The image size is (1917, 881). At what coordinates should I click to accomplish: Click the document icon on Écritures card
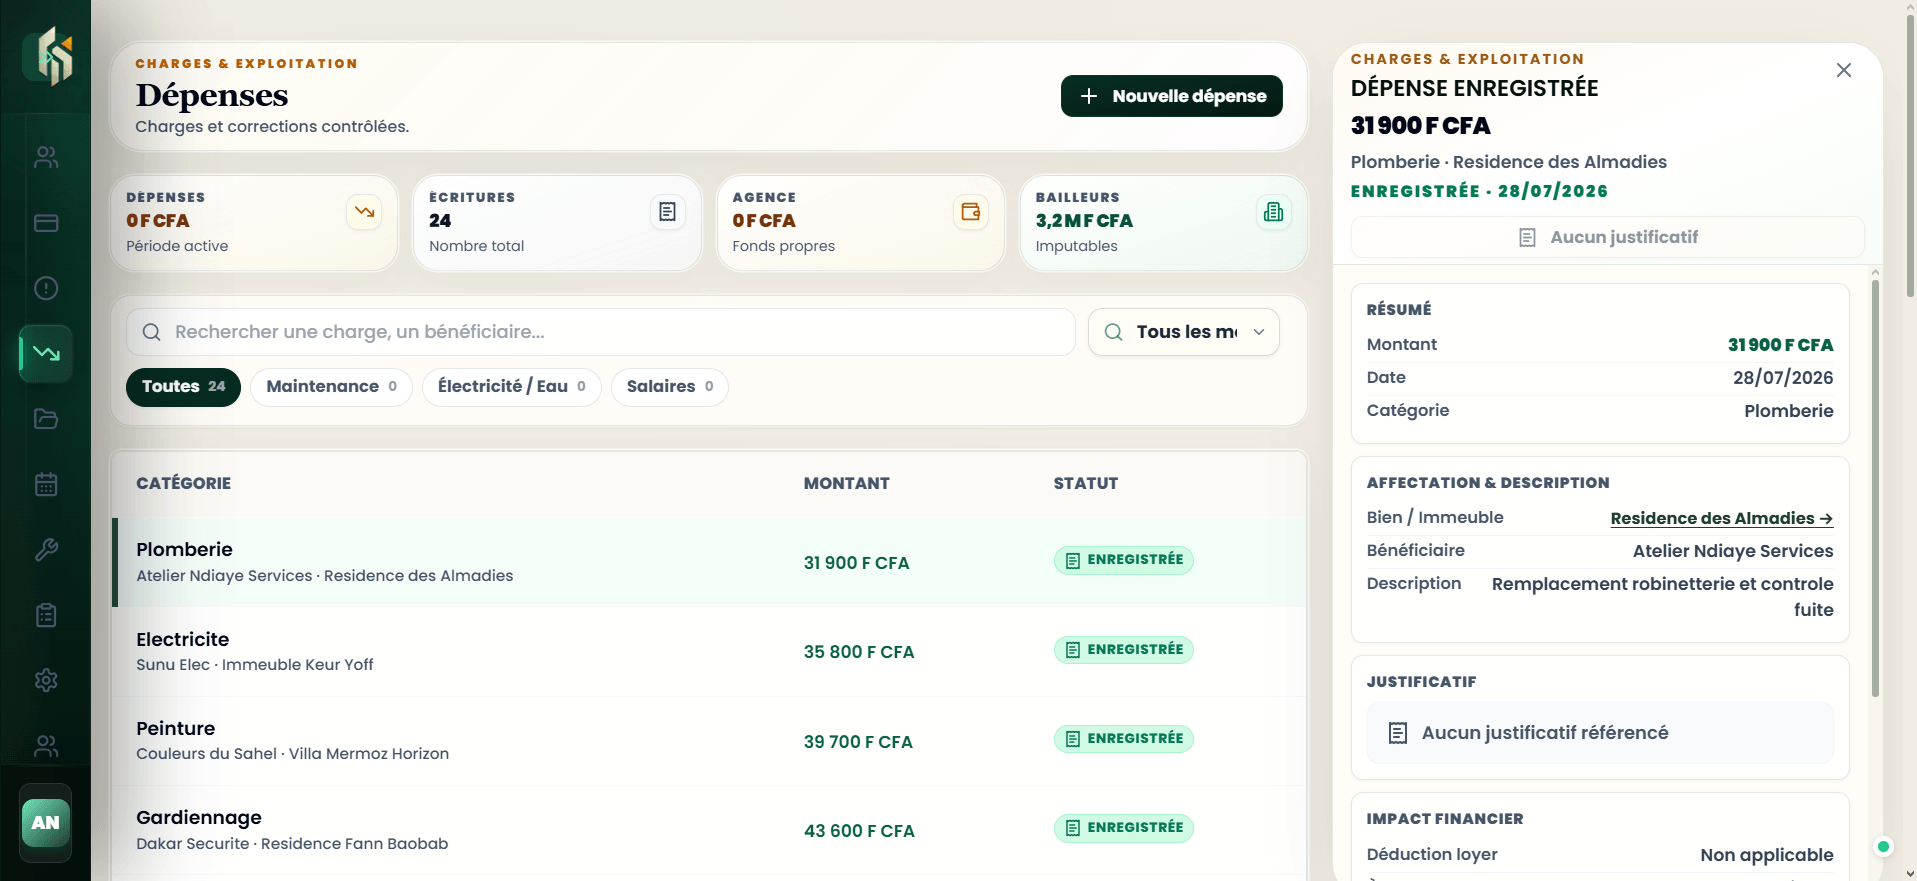point(667,212)
